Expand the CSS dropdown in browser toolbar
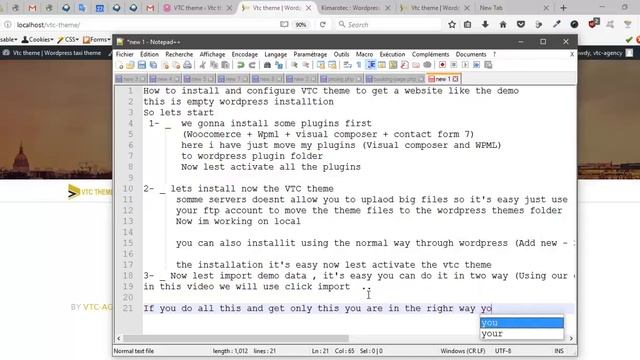This screenshot has height=360, width=640. click(x=68, y=40)
